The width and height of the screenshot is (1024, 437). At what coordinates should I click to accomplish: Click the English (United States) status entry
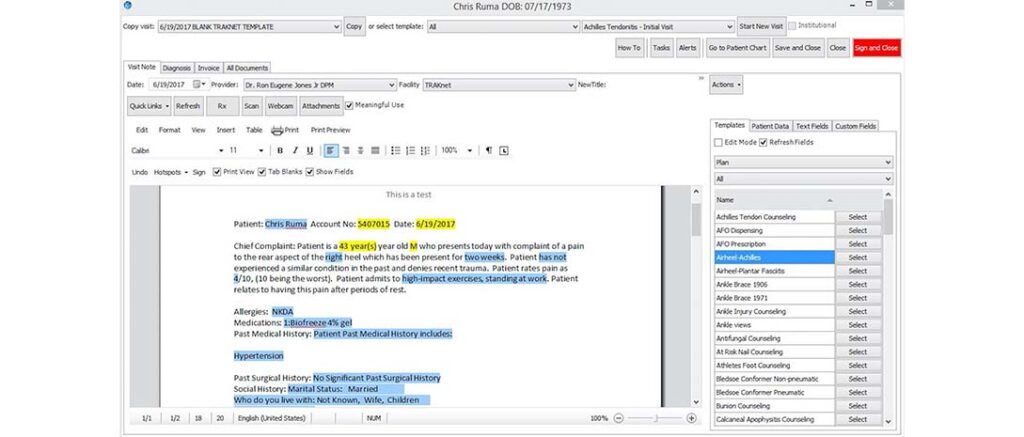click(x=271, y=418)
